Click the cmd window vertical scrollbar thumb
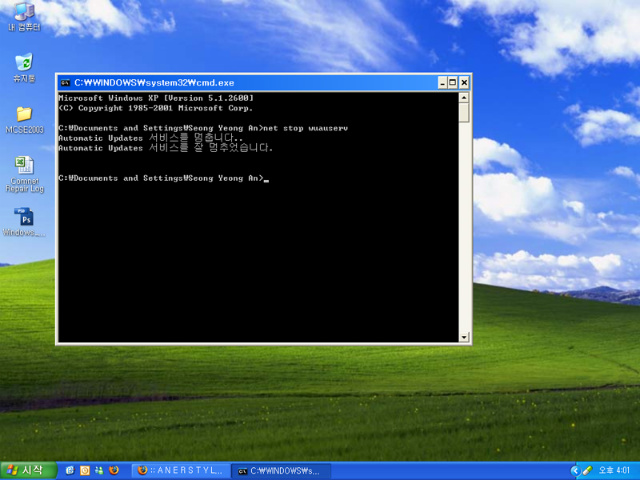The image size is (640, 480). coord(464,112)
